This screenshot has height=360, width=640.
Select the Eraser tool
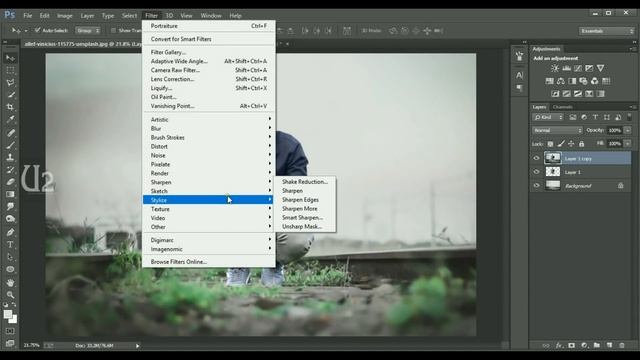click(10, 182)
